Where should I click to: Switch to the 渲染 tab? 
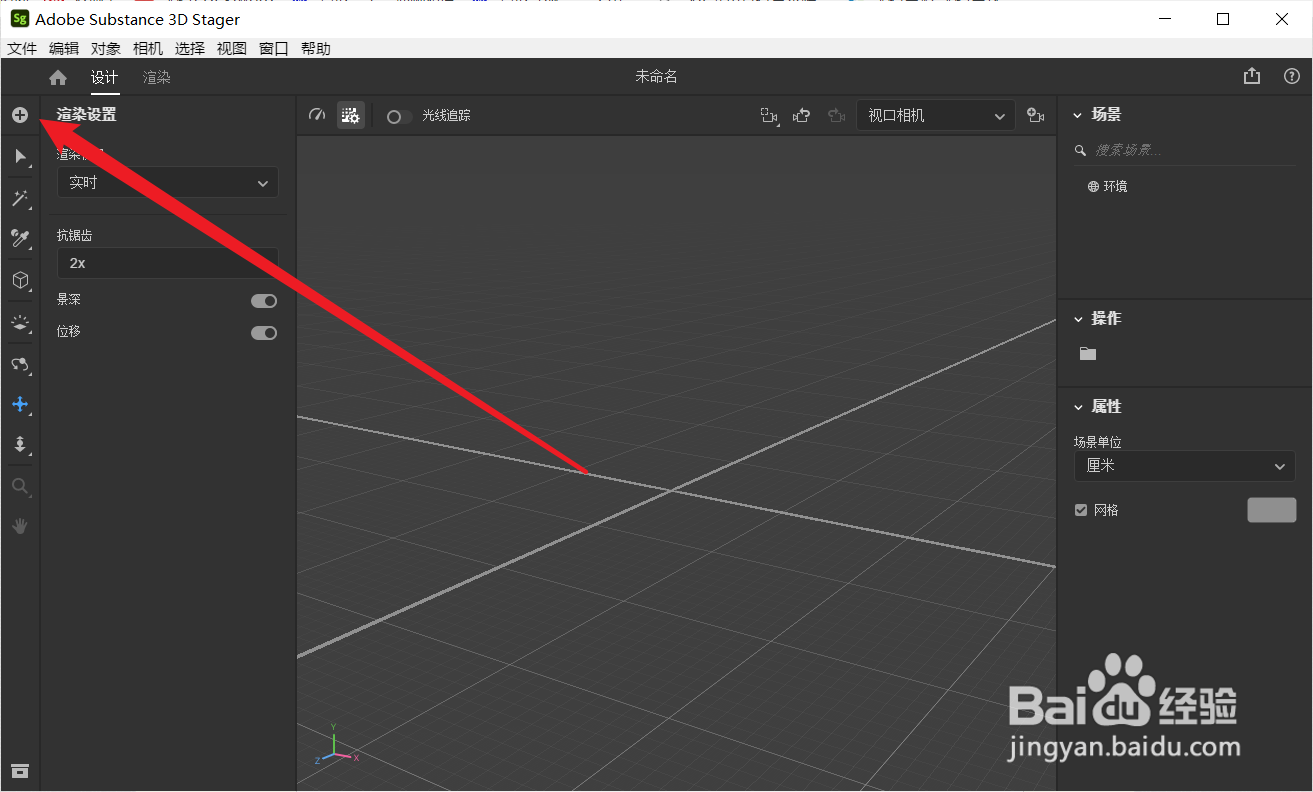[156, 77]
